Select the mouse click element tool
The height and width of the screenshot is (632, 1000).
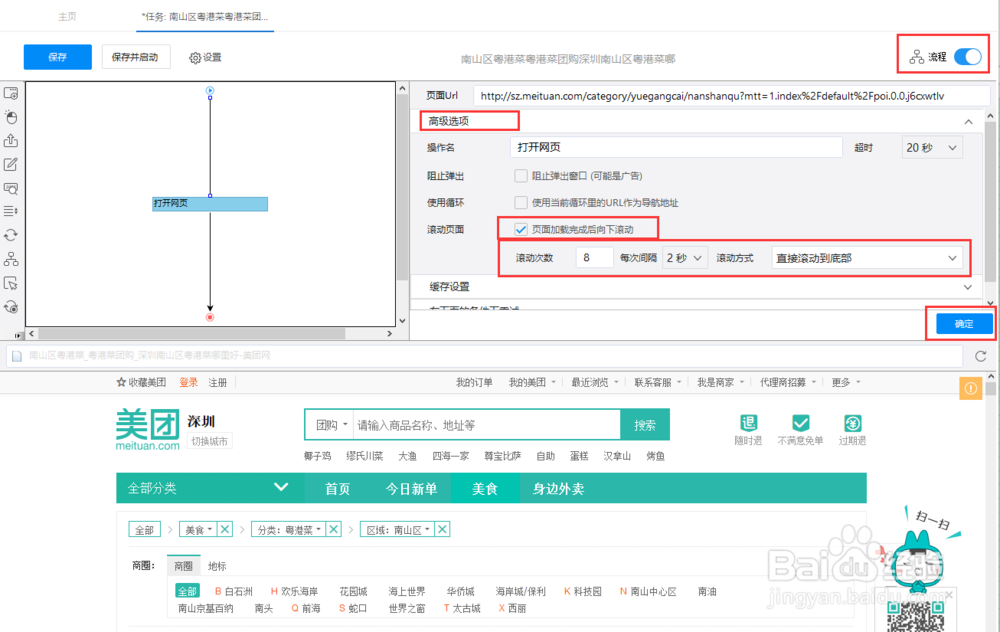point(11,117)
